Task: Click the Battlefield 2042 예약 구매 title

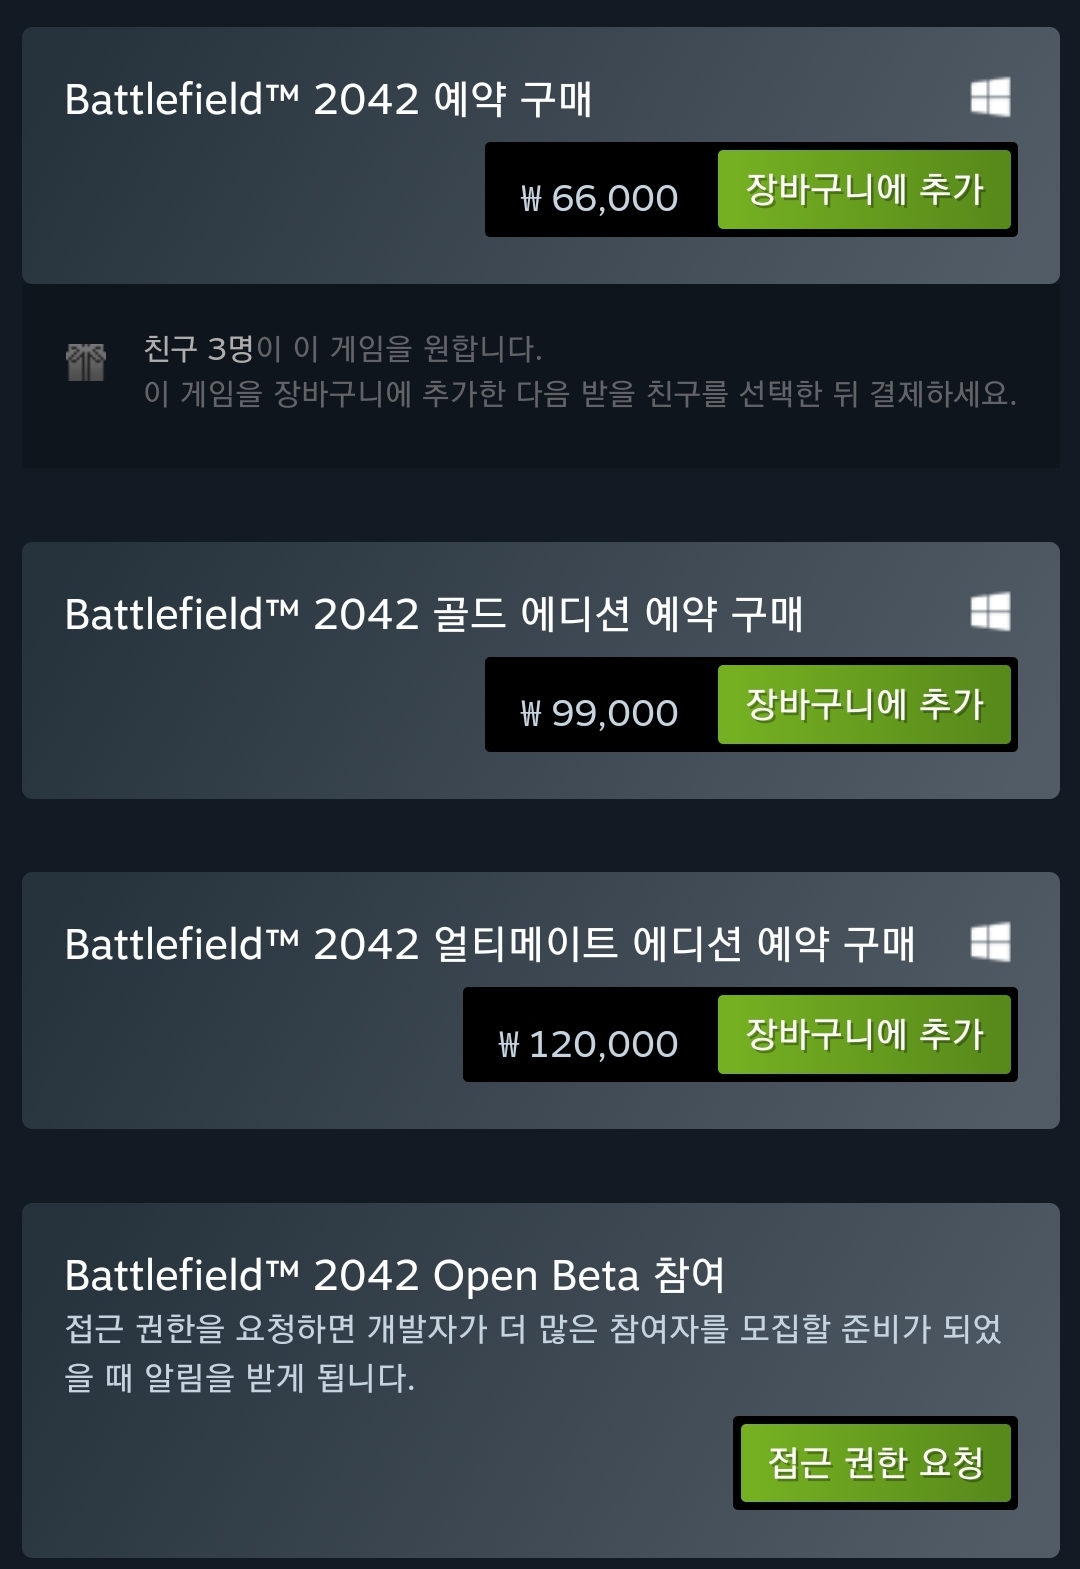Action: pyautogui.click(x=328, y=100)
